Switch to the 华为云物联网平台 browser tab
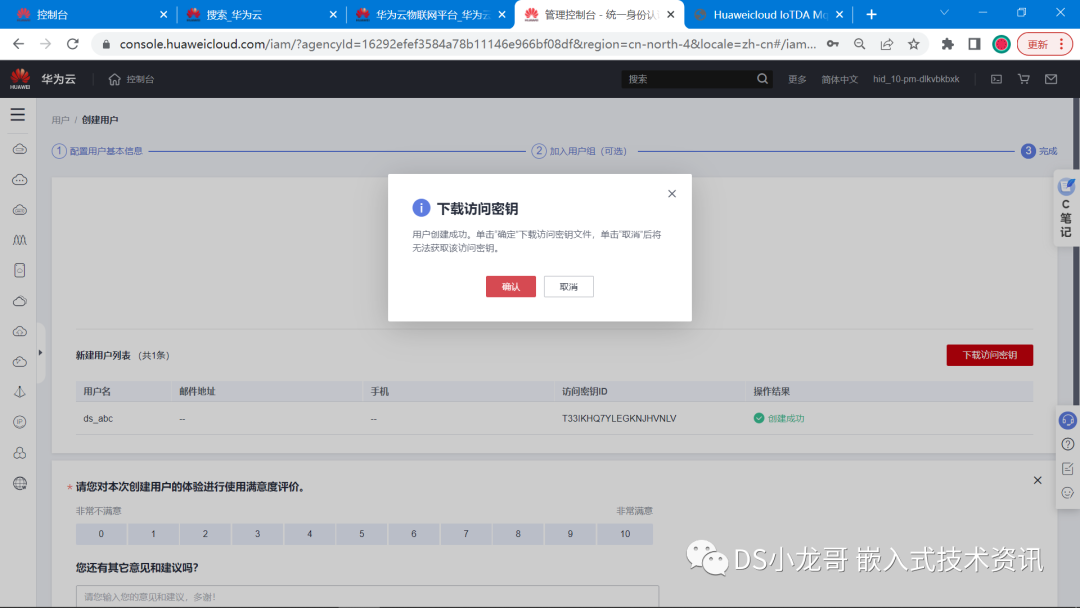Image resolution: width=1080 pixels, height=608 pixels. (x=425, y=14)
